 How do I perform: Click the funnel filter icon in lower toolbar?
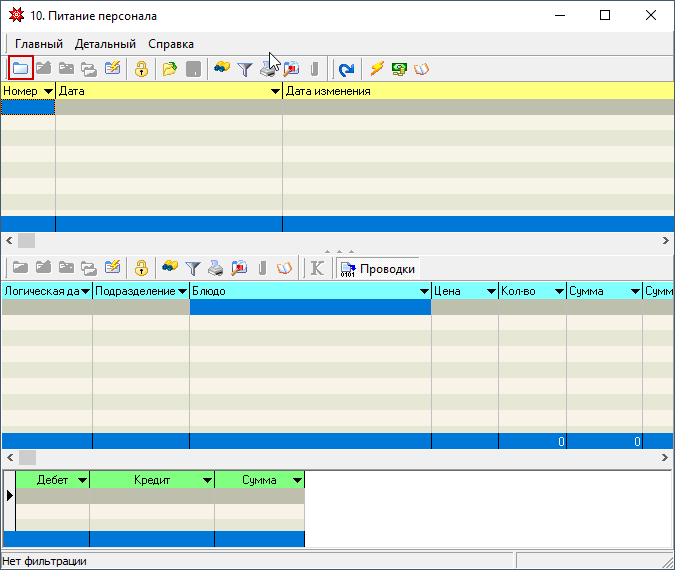coord(193,268)
